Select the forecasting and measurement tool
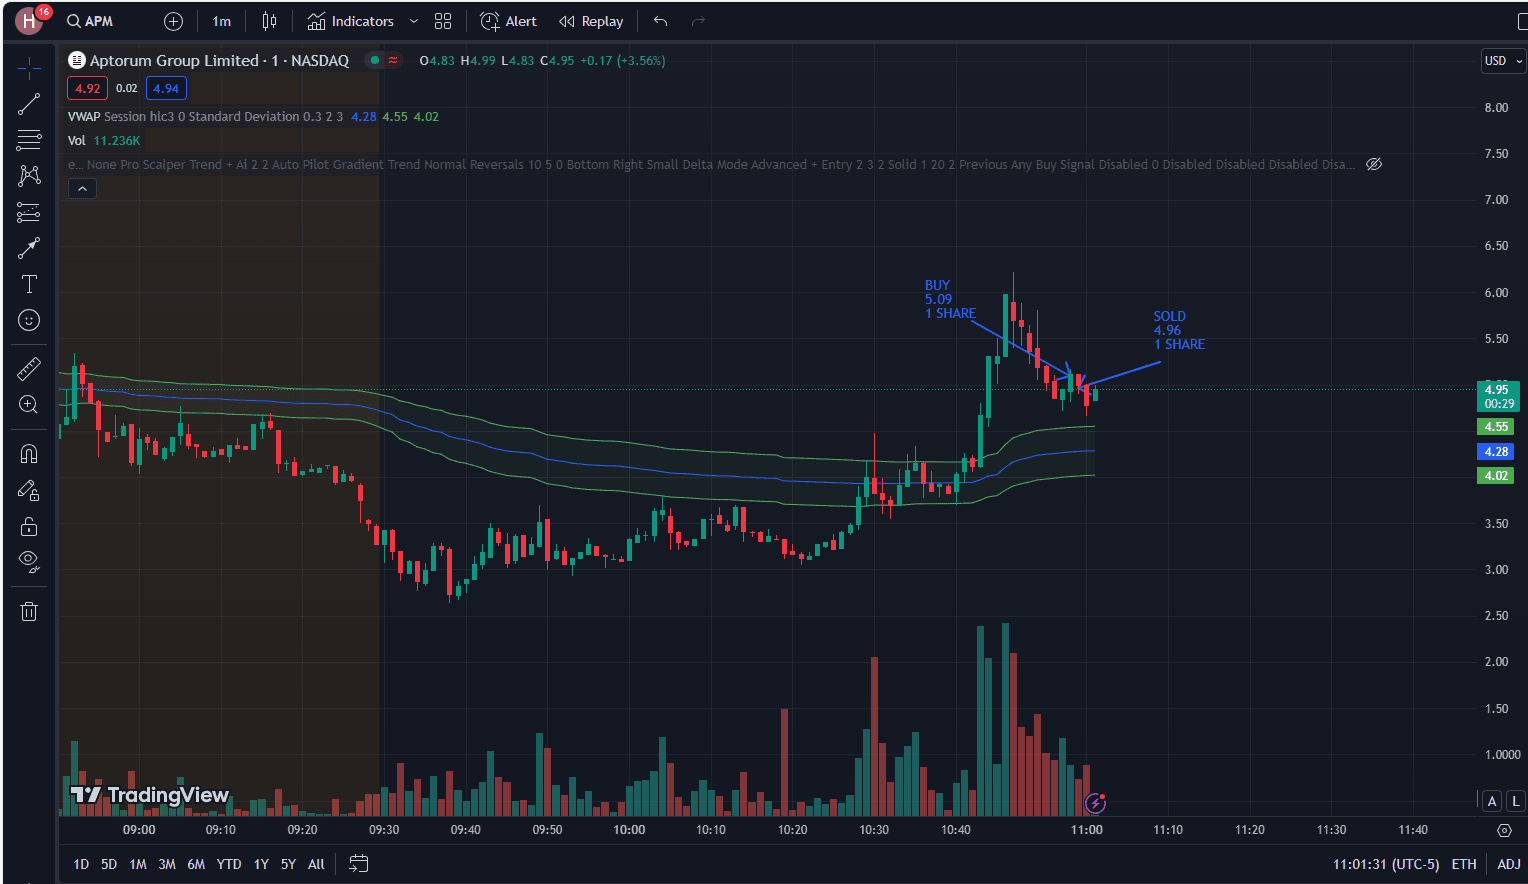The image size is (1528, 884). coord(29,212)
